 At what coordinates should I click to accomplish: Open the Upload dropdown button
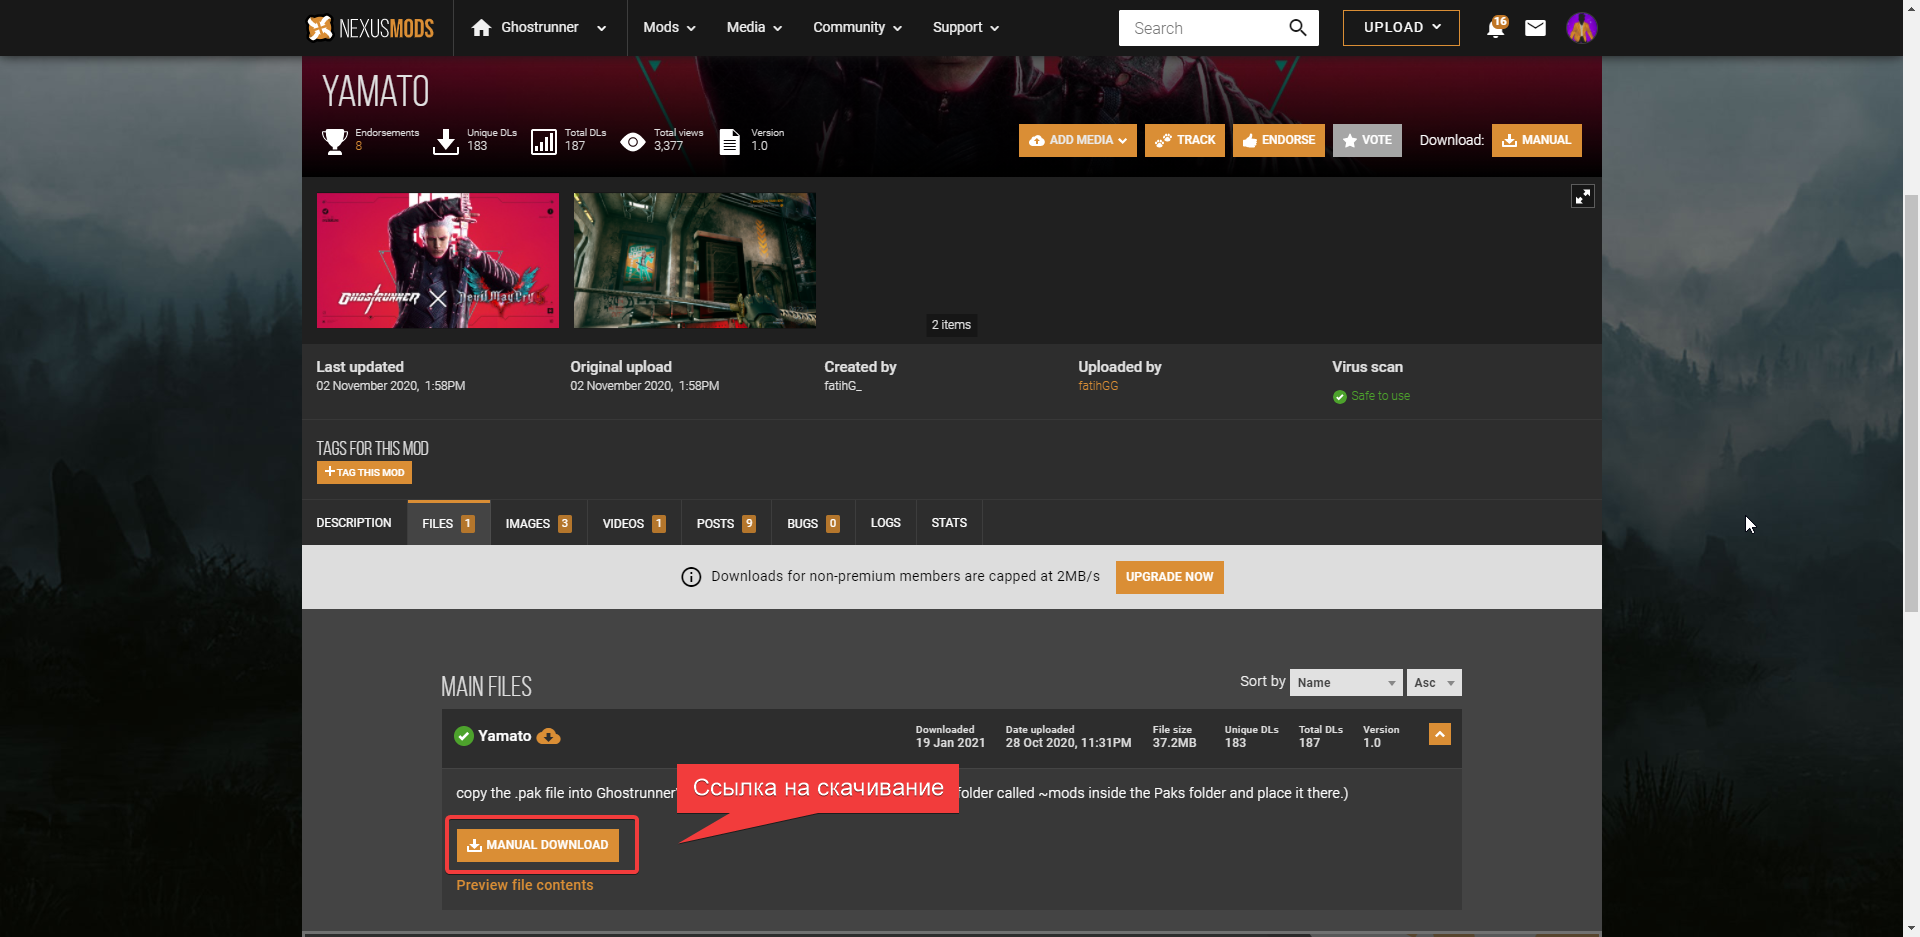(1401, 28)
